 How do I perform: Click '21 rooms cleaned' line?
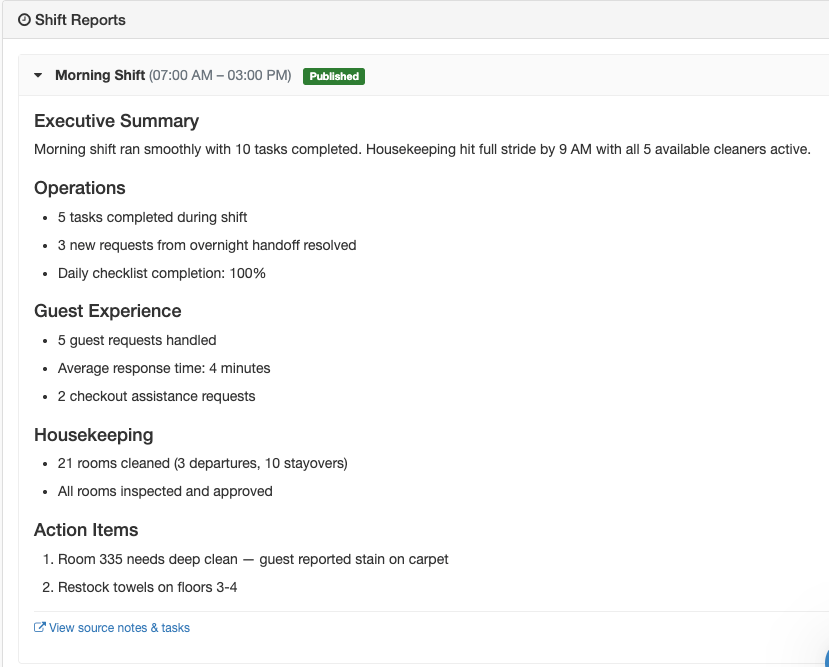(202, 464)
